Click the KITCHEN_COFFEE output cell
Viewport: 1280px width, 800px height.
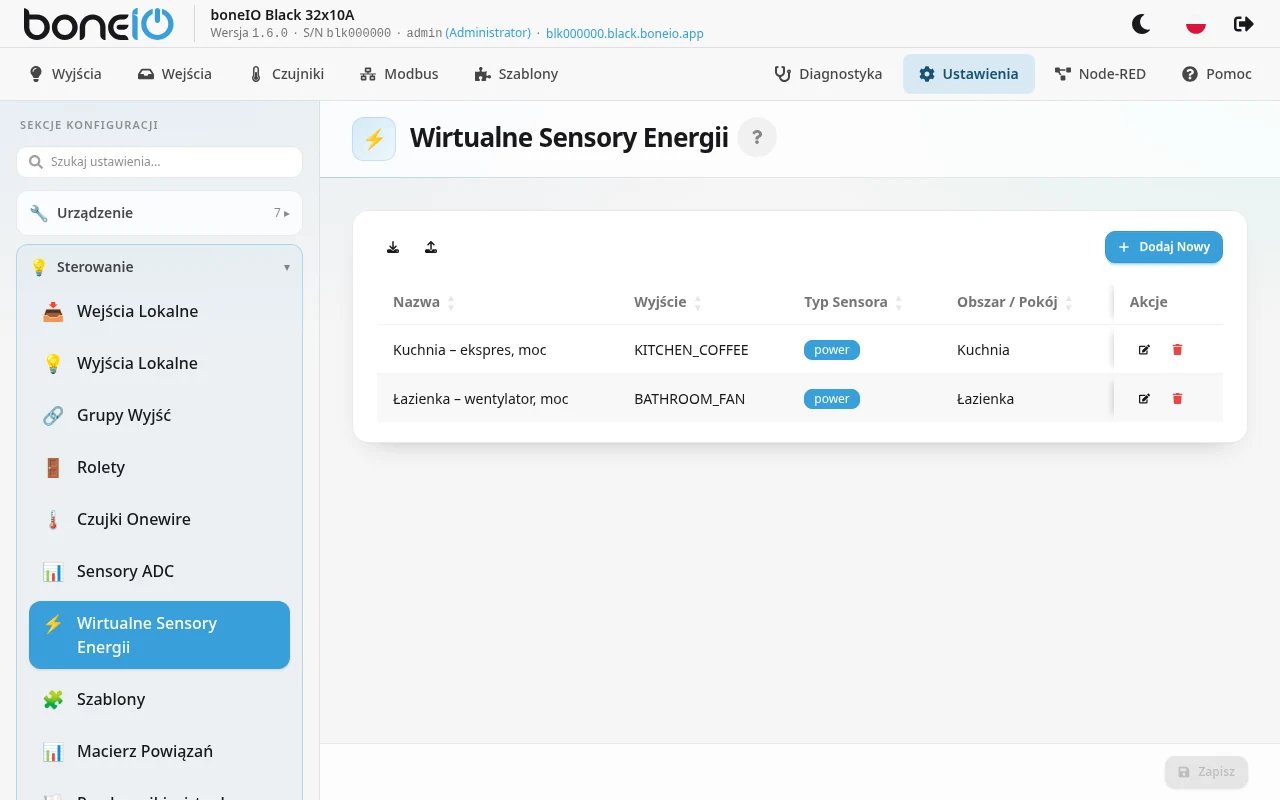[691, 350]
